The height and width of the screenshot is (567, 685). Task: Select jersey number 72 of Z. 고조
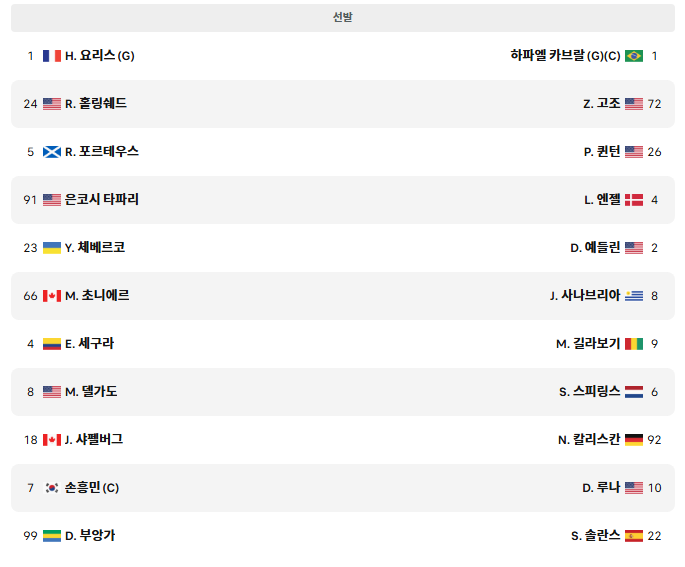654,104
